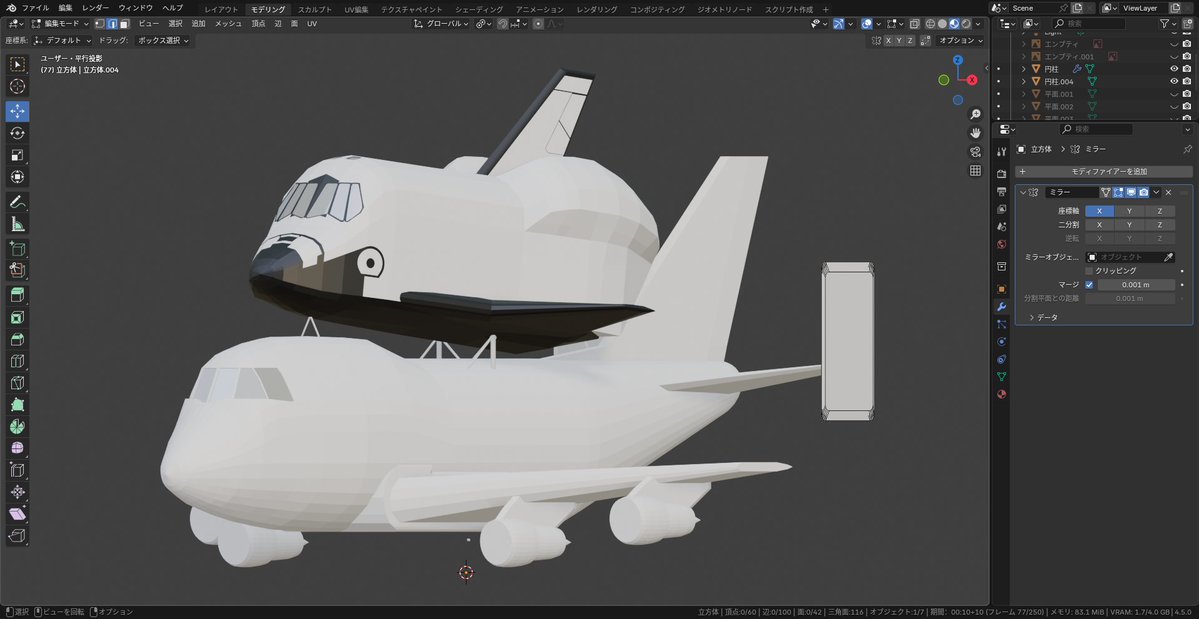Switch to material preview shading
1199x619 pixels.
pyautogui.click(x=954, y=24)
